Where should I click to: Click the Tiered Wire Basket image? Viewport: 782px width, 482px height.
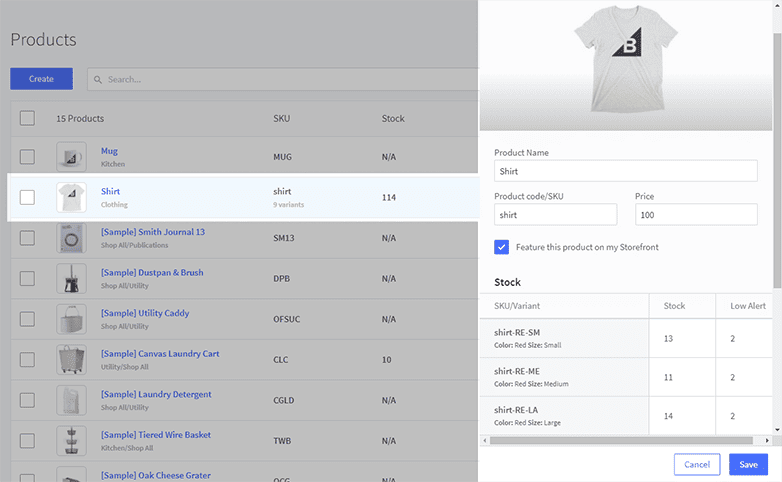click(x=71, y=441)
